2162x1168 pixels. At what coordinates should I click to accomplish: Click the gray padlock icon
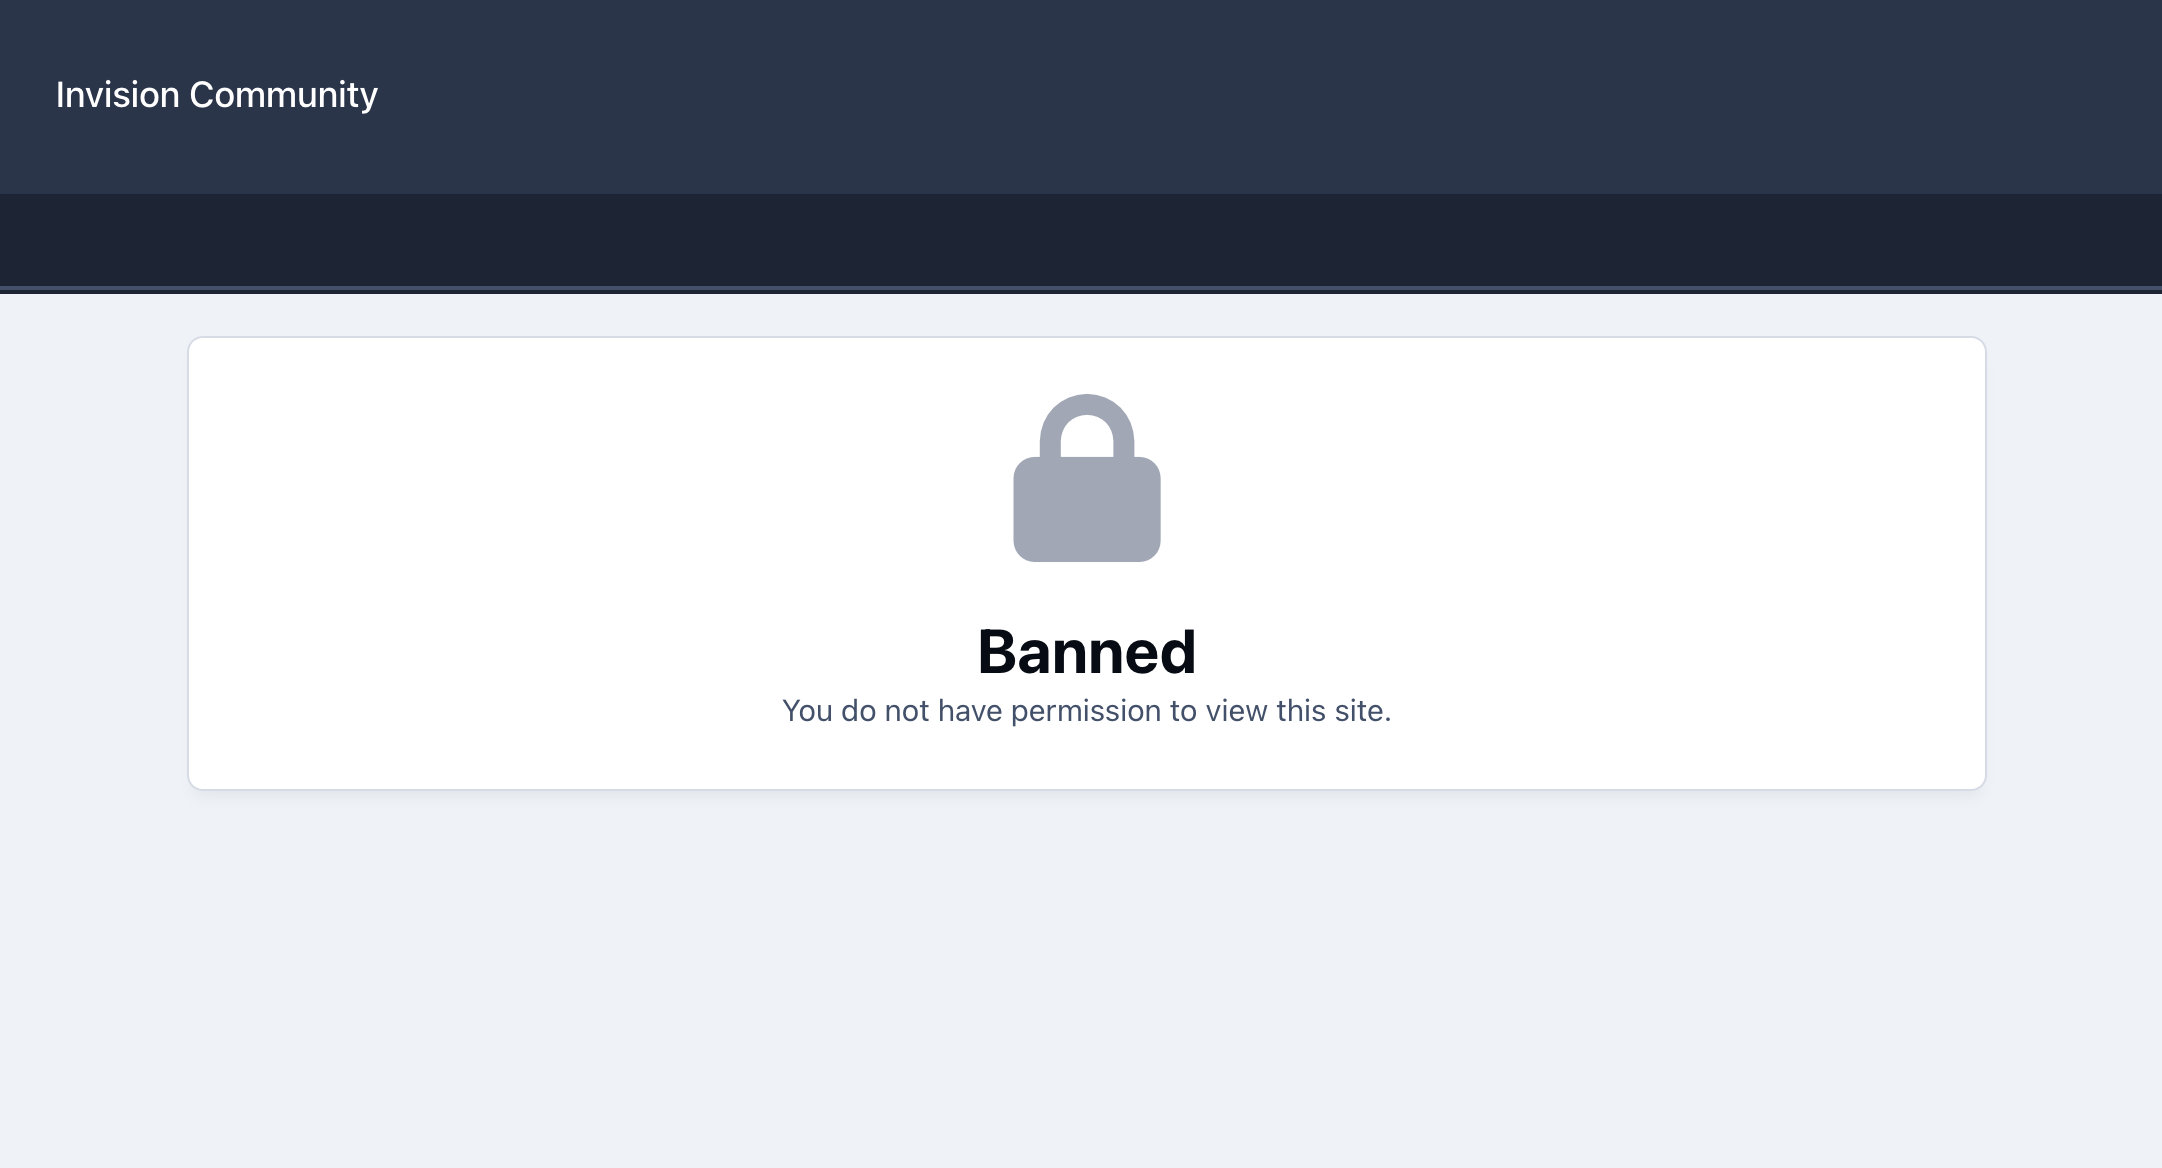pyautogui.click(x=1087, y=478)
